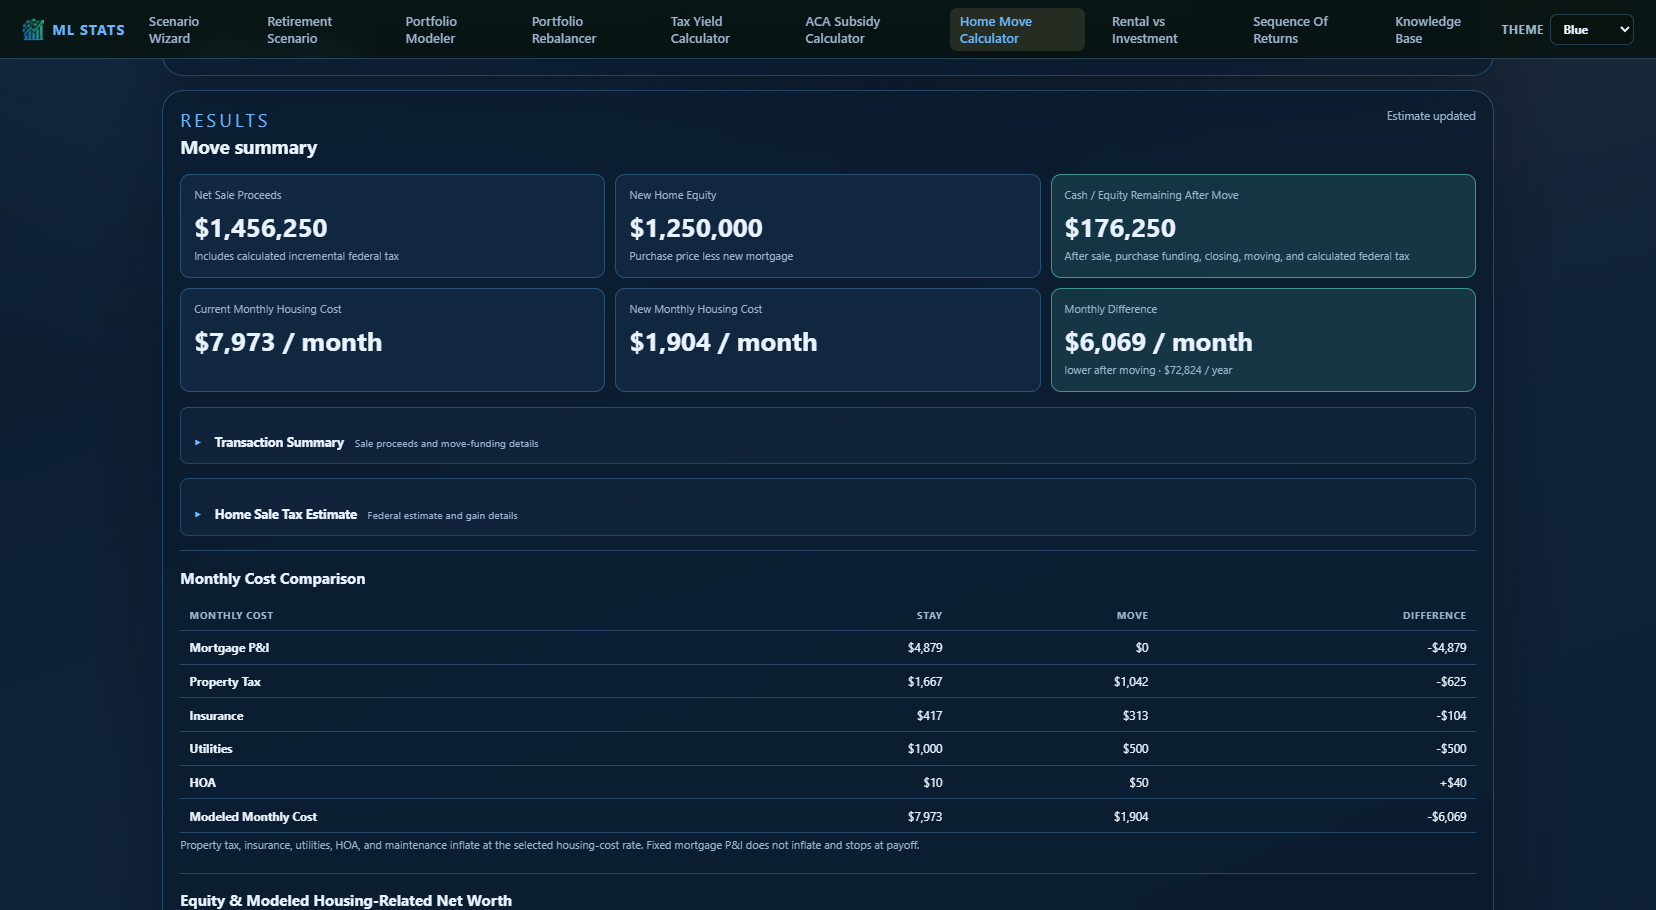1656x910 pixels.
Task: Click the Monthly Cost Comparison heading
Action: pos(272,579)
